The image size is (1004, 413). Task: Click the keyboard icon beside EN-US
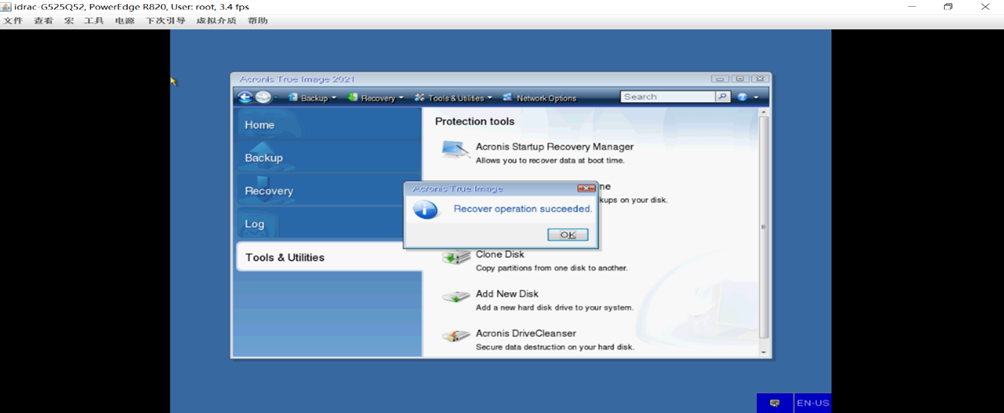tap(775, 403)
